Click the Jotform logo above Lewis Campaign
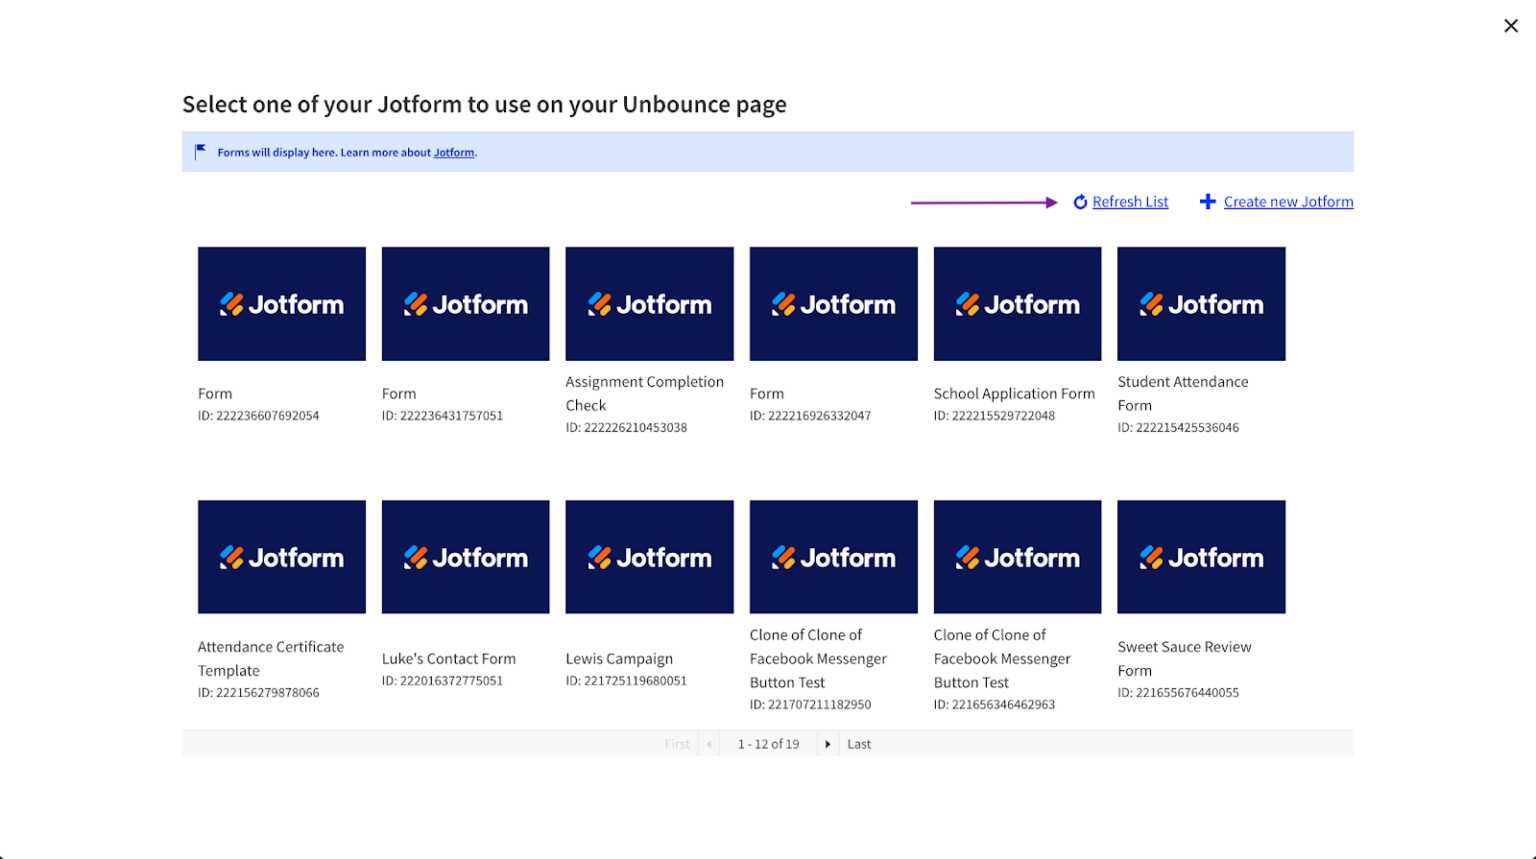The width and height of the screenshot is (1536, 859). point(649,557)
